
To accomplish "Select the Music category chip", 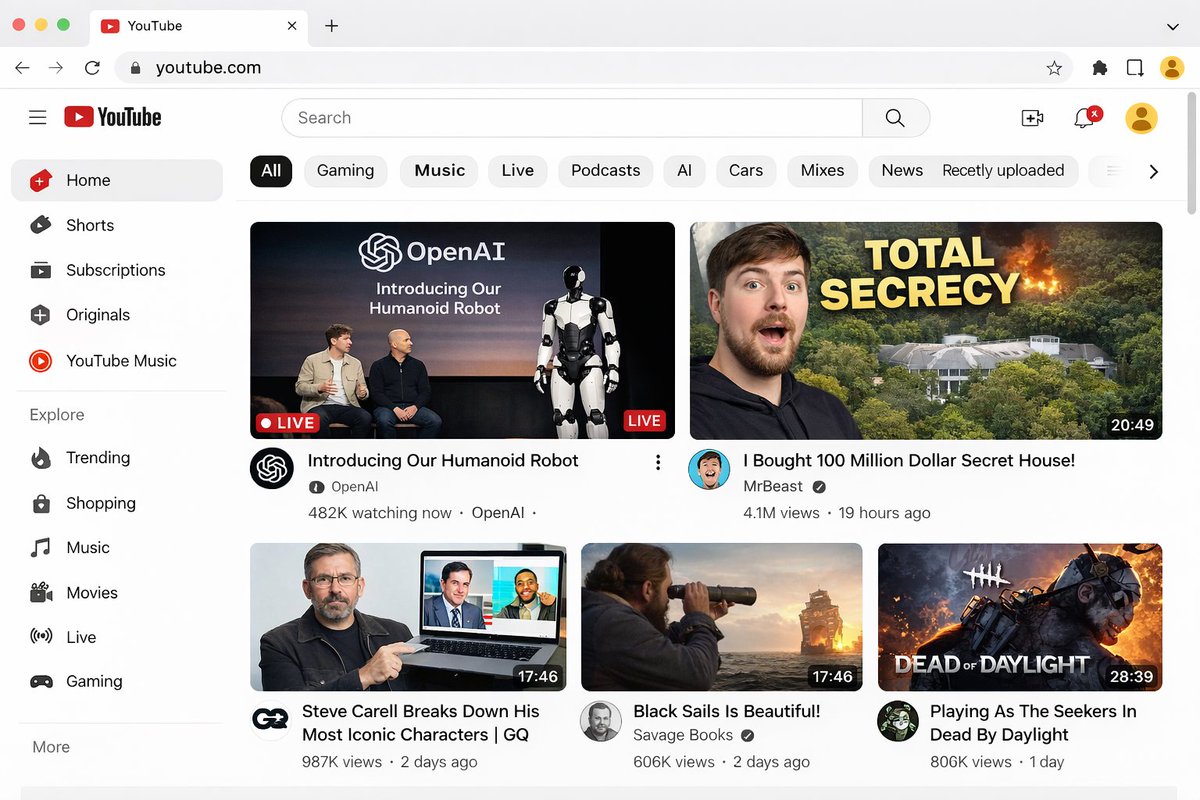I will 438,171.
